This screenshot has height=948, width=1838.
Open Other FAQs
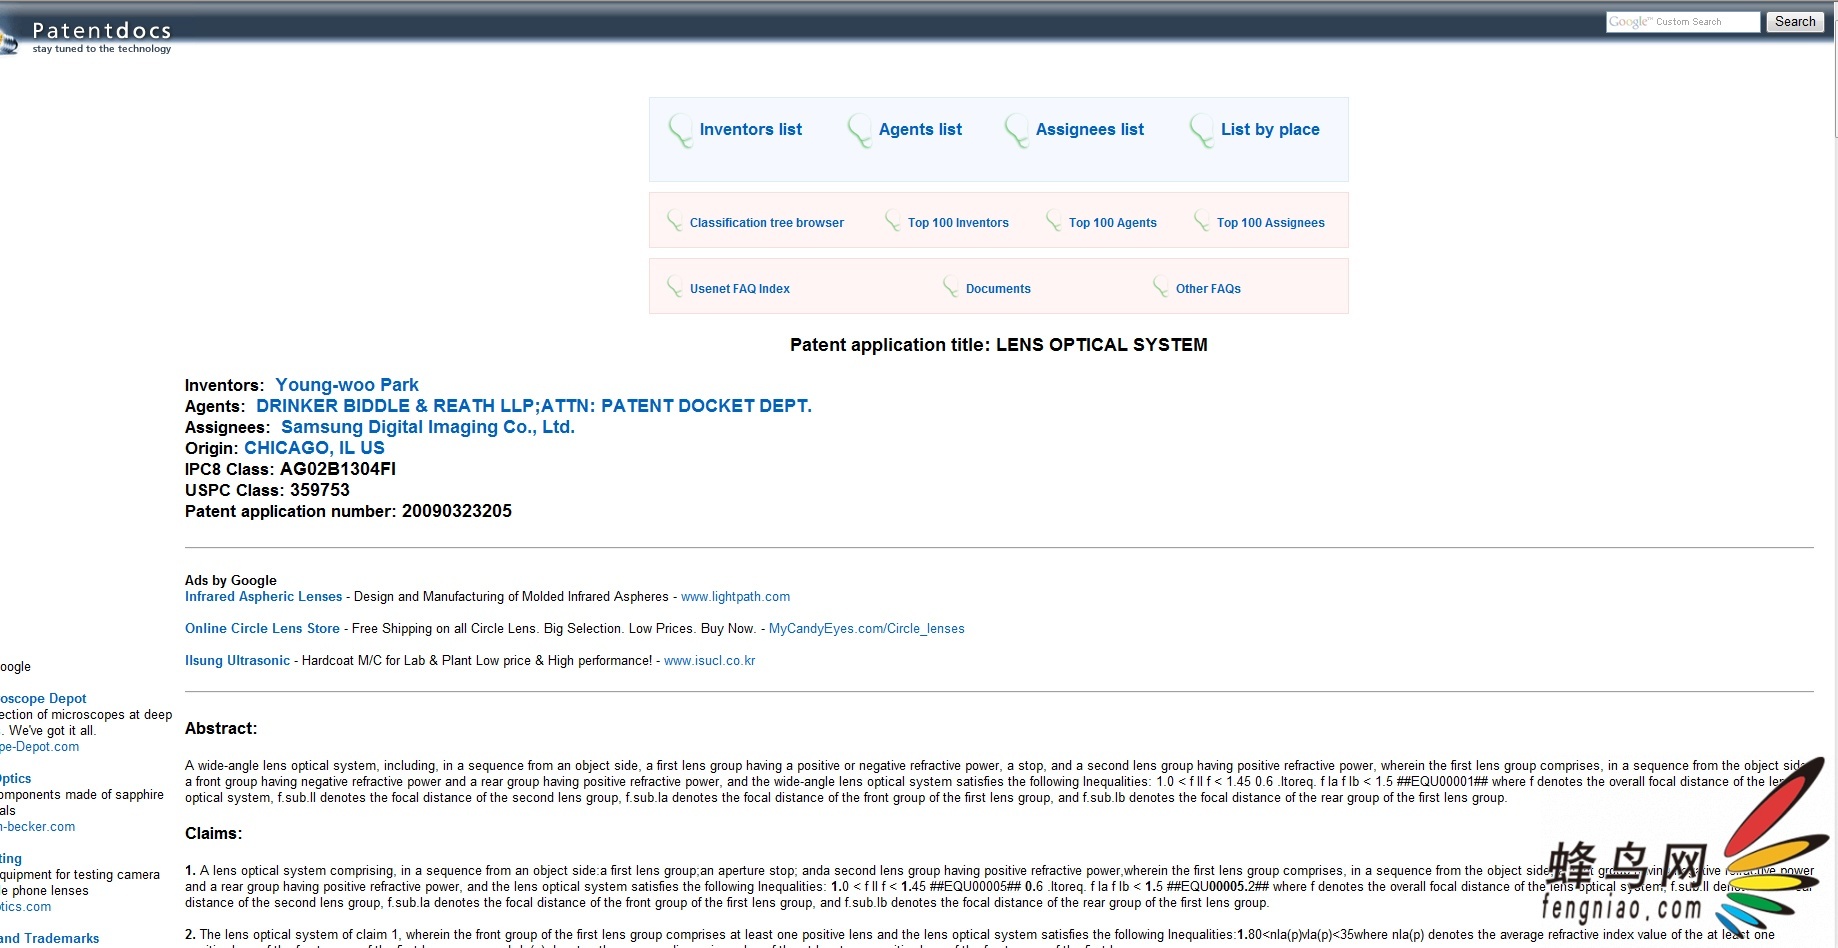coord(1208,289)
